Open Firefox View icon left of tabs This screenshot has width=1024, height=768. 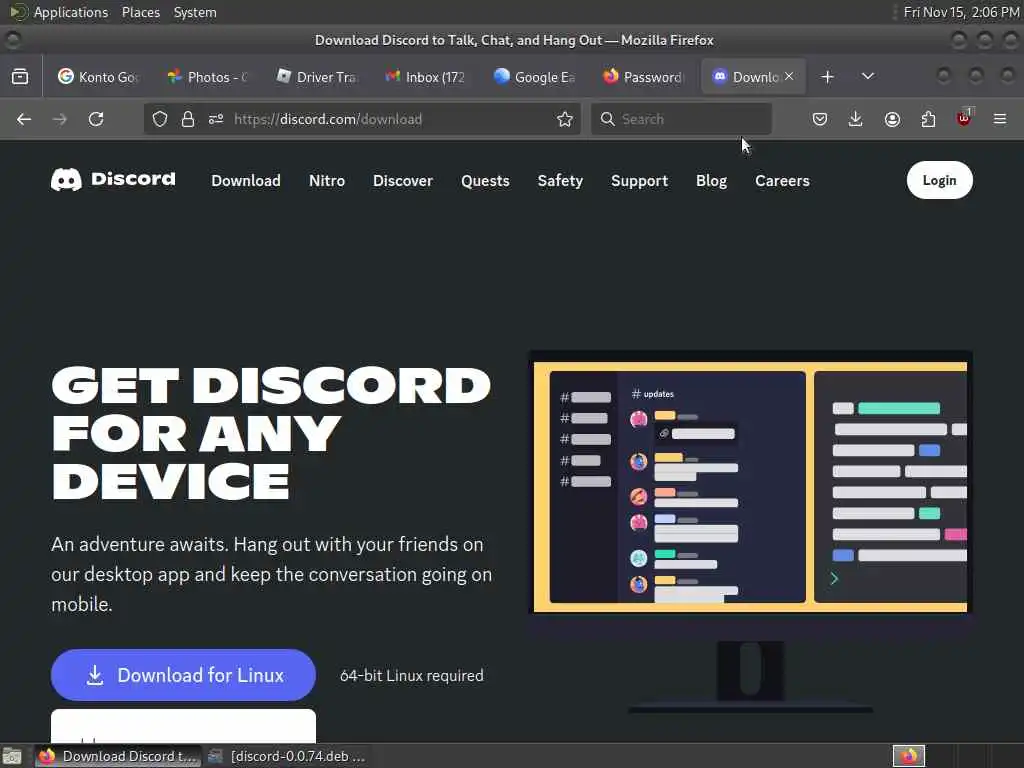[20, 76]
